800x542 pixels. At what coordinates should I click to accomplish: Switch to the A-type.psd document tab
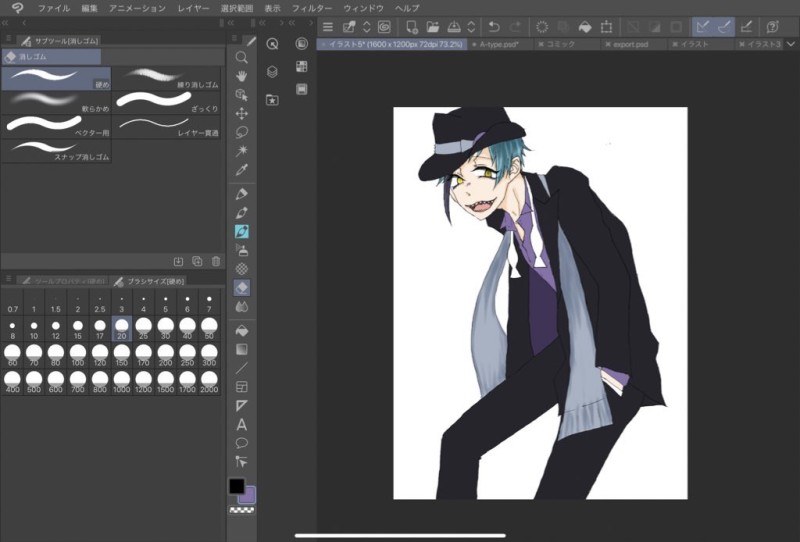(500, 45)
